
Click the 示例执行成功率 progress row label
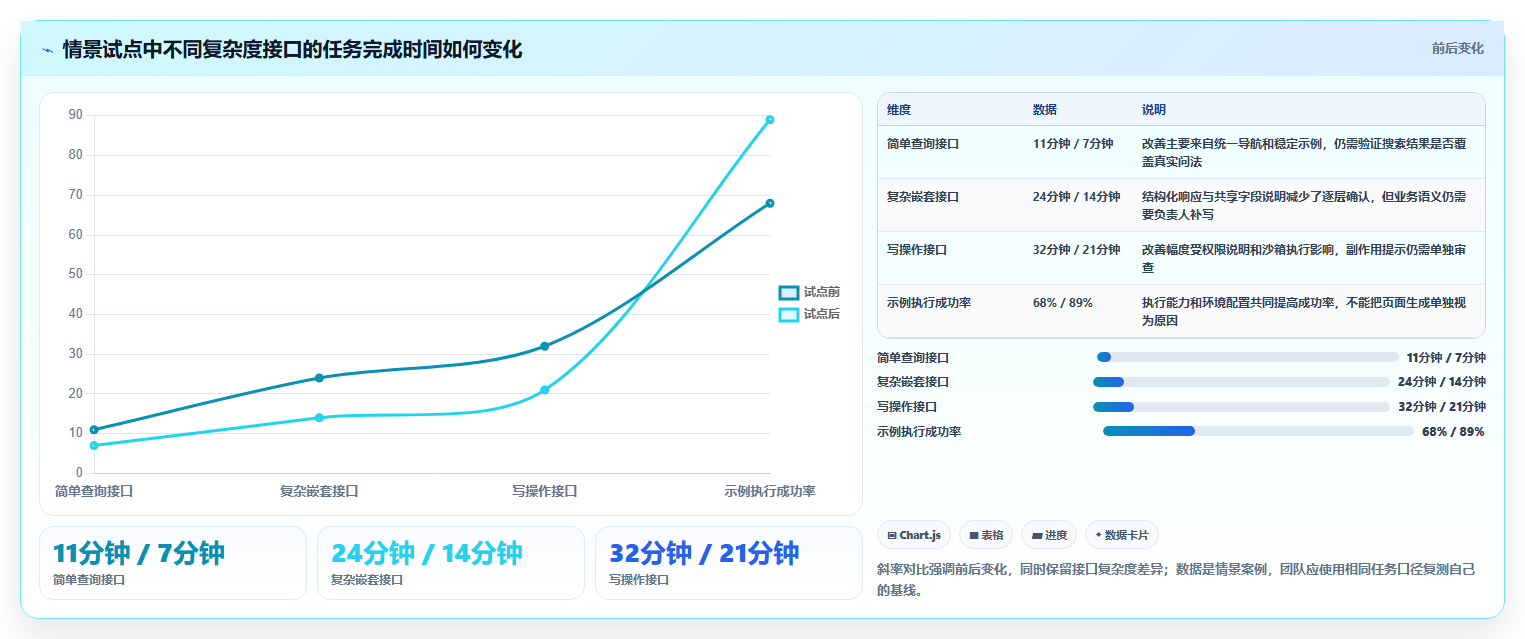coord(919,432)
